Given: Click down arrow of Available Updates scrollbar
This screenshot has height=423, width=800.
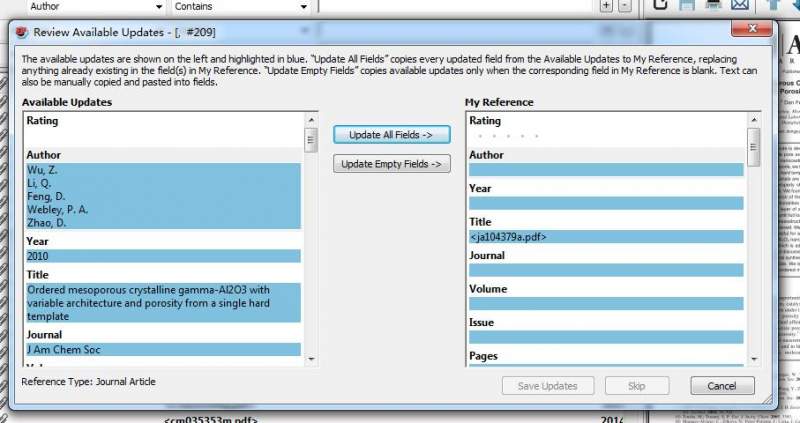Looking at the screenshot, I should tap(311, 359).
